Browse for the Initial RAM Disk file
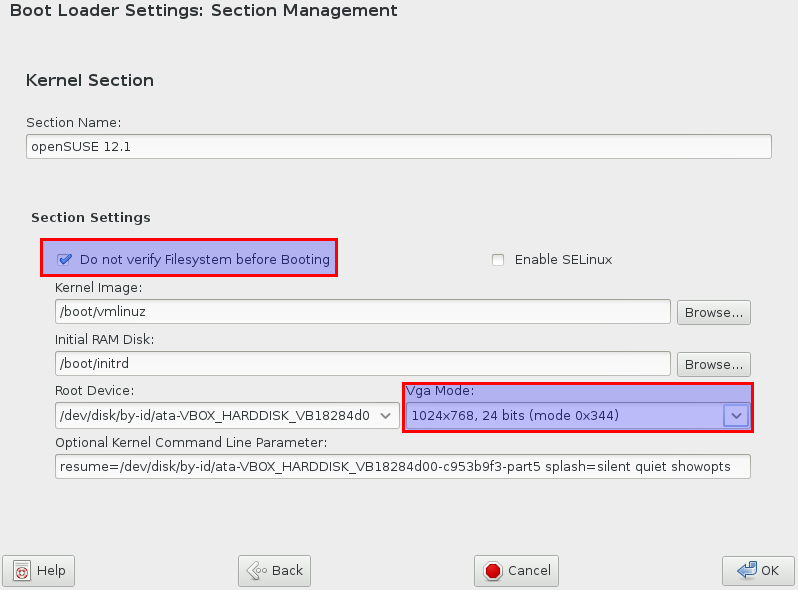Screen dimensions: 798x590 coord(714,363)
